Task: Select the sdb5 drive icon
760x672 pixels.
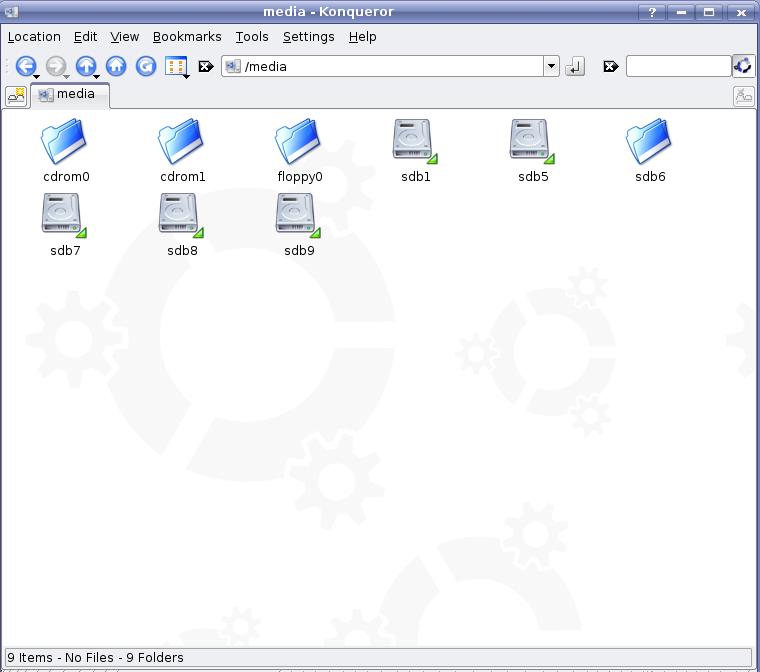Action: (532, 141)
